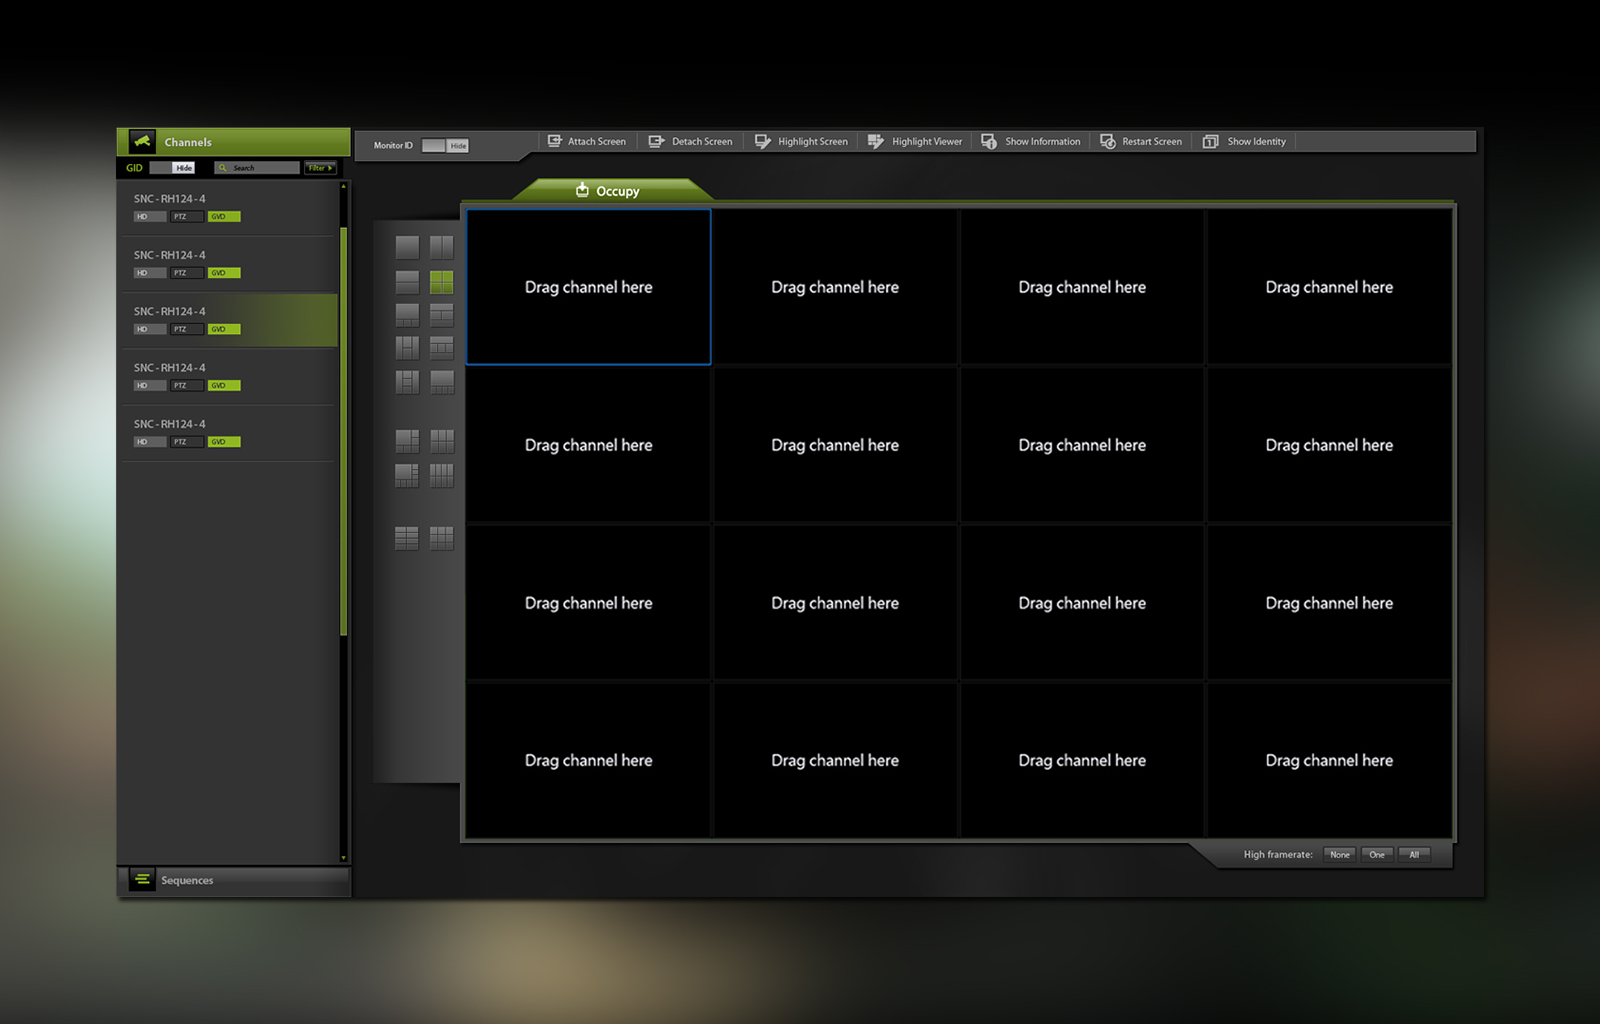Viewport: 1600px width, 1024px height.
Task: Click the channel list scrollbar
Action: 344,430
